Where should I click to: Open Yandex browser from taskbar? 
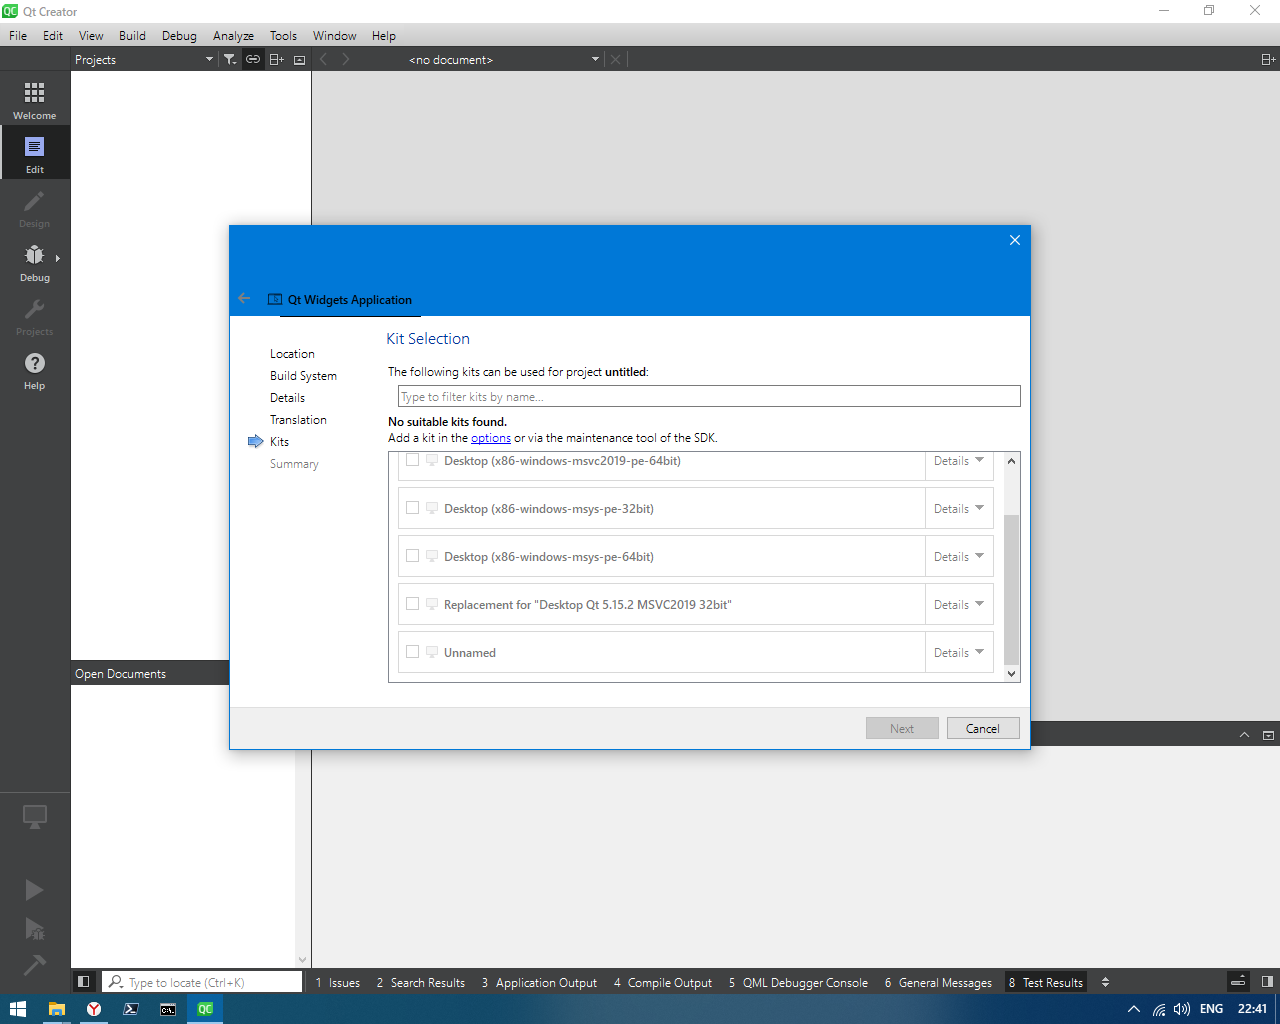94,1009
